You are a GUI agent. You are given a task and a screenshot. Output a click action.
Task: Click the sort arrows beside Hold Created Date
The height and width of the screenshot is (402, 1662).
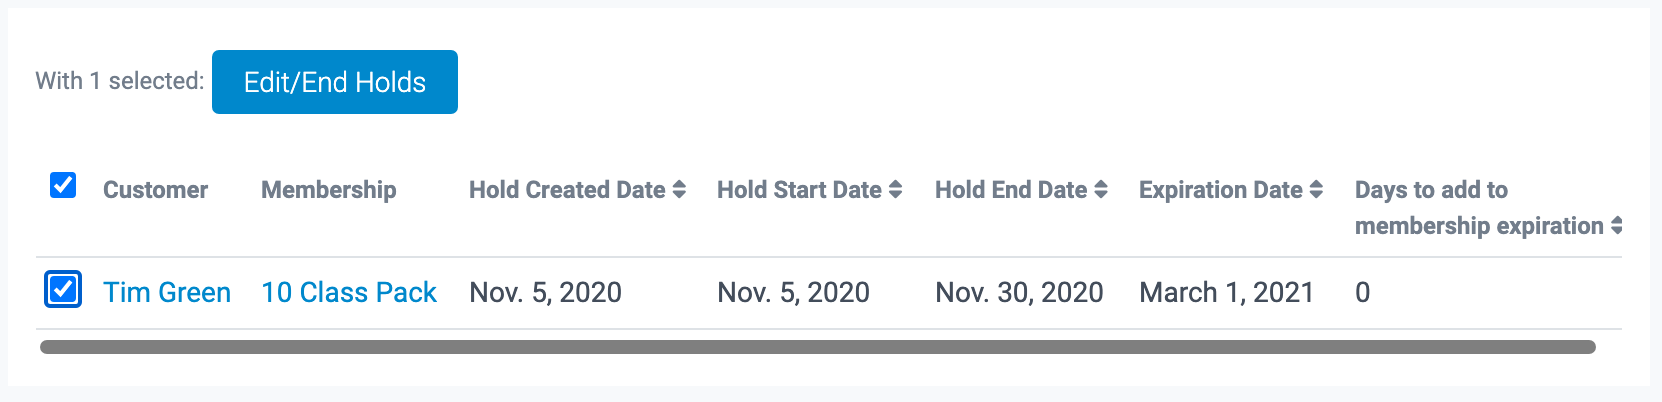[679, 190]
